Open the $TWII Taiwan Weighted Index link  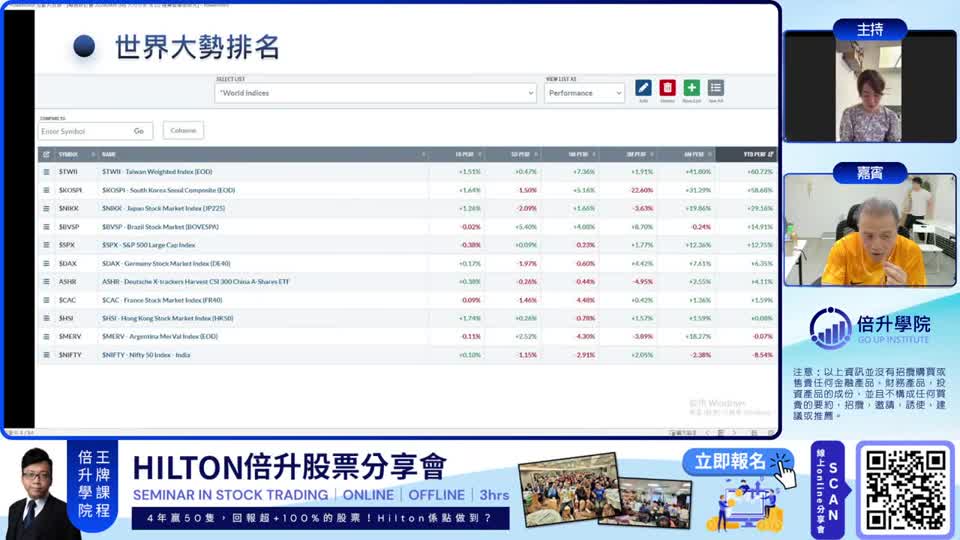157,172
